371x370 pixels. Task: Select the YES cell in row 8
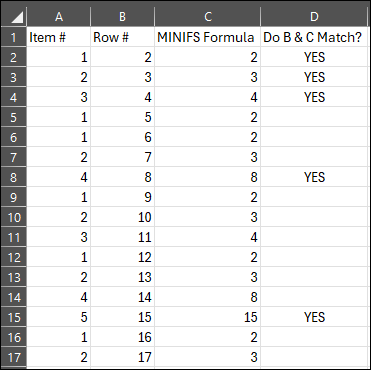pos(314,177)
